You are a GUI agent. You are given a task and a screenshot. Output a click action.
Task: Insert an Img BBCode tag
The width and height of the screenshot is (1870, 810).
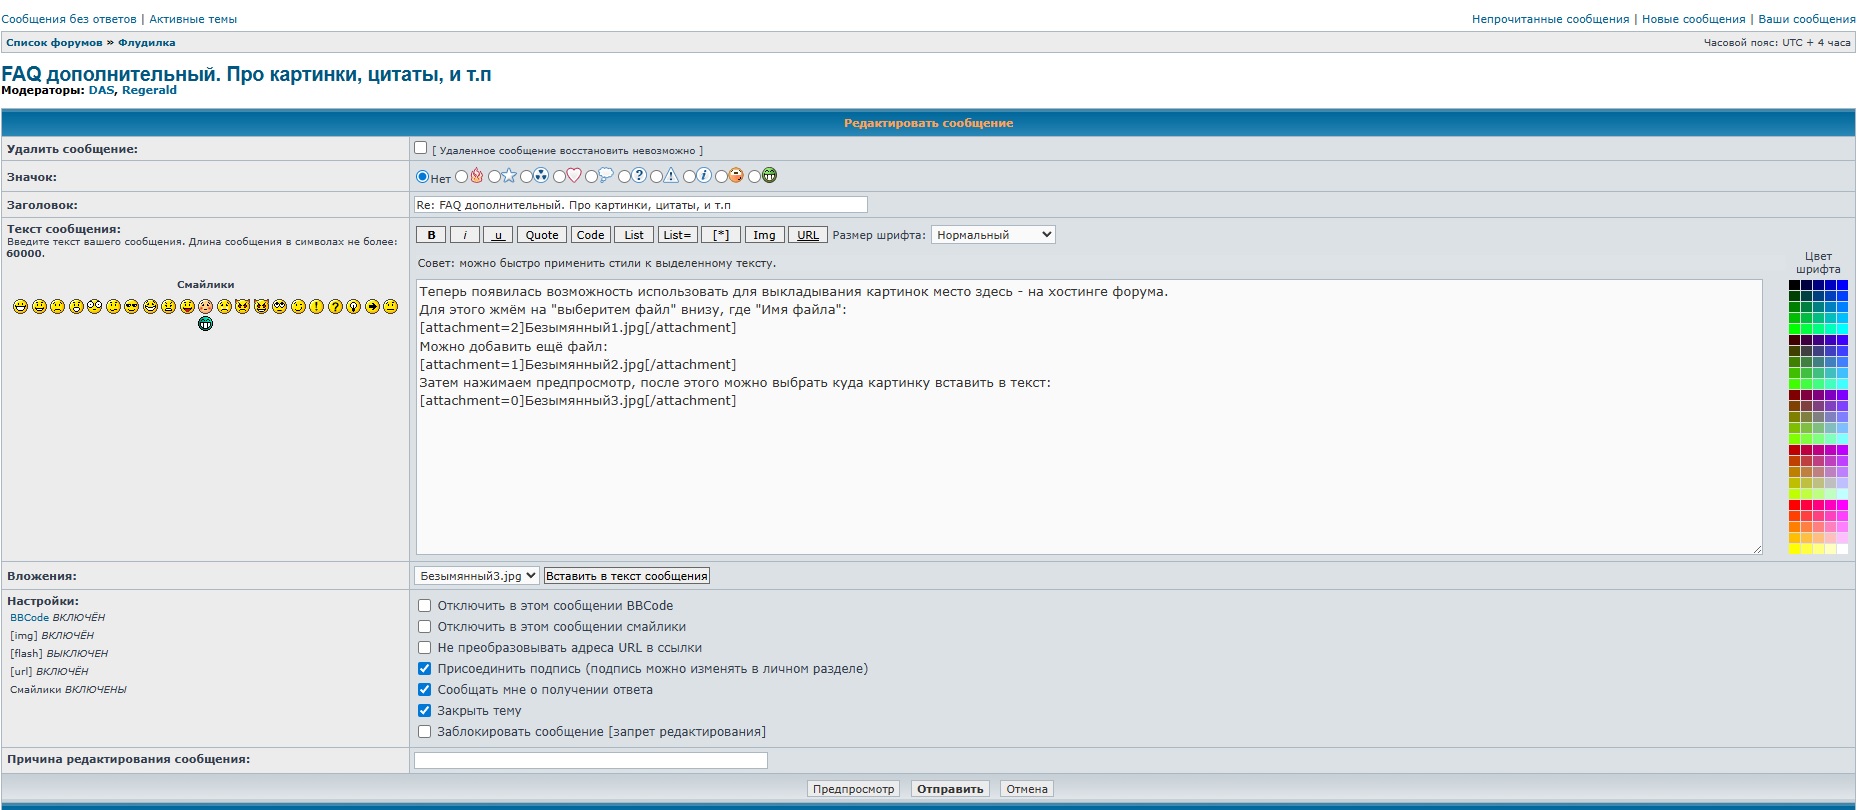pos(764,235)
